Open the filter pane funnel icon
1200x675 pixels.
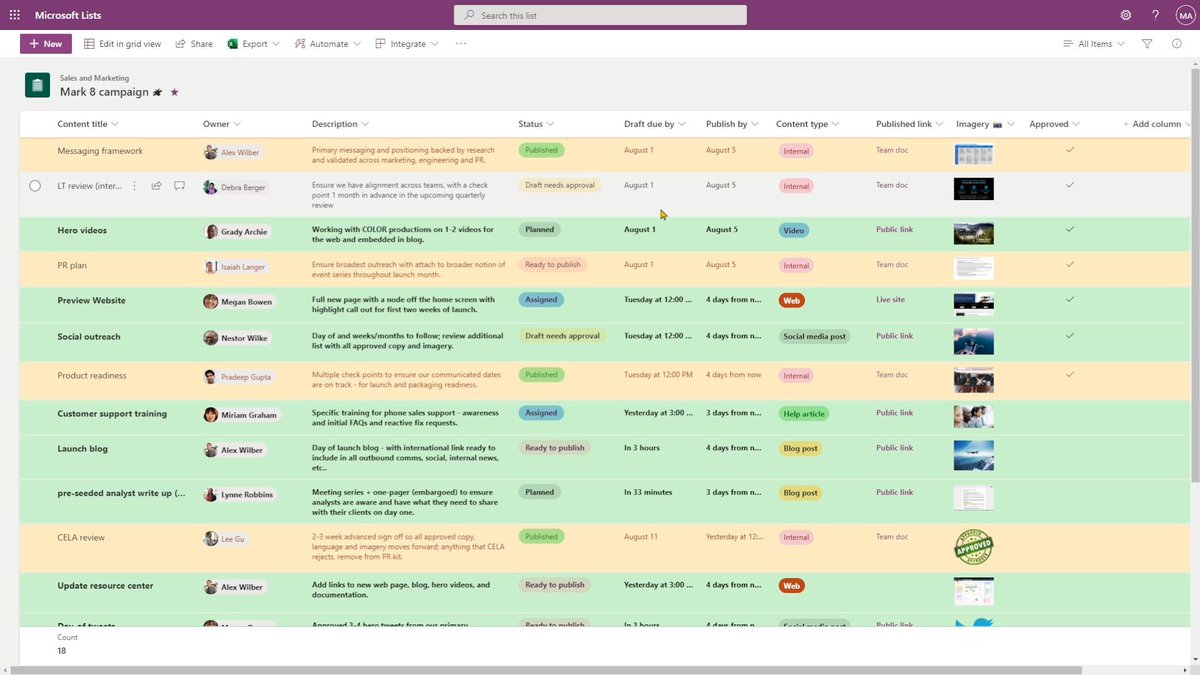[x=1147, y=44]
